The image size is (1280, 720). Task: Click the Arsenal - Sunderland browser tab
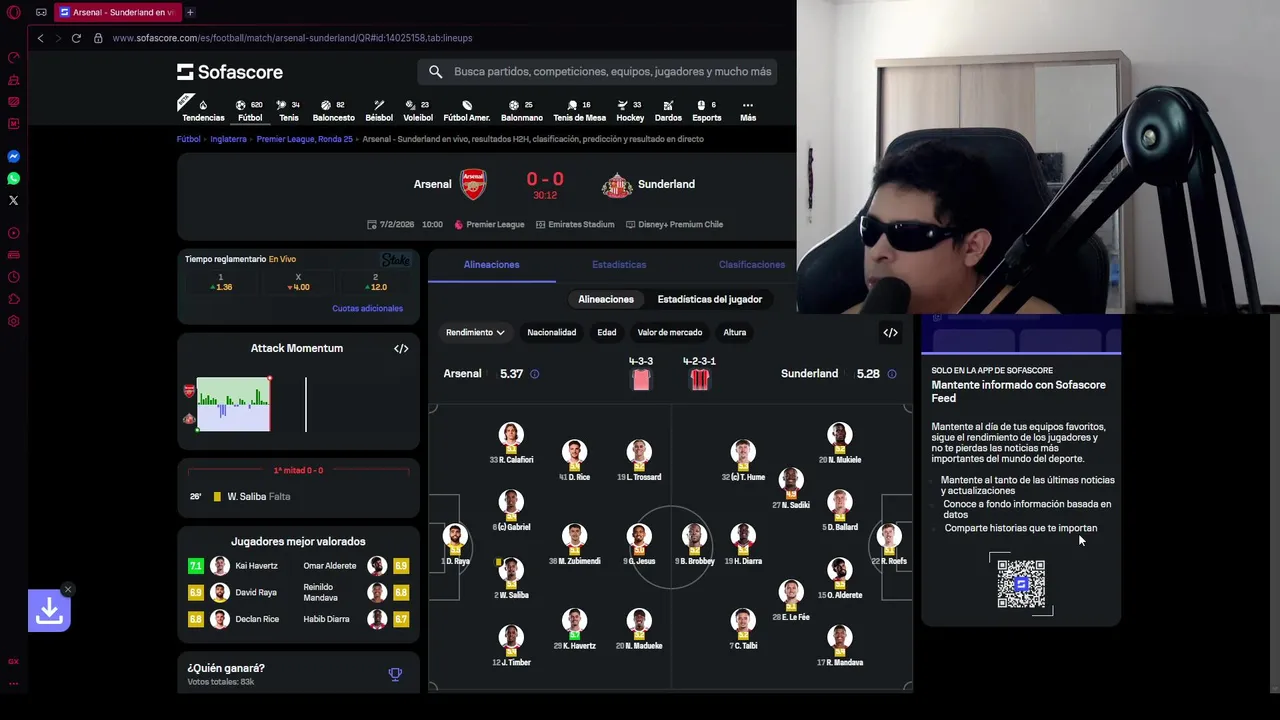(x=116, y=12)
